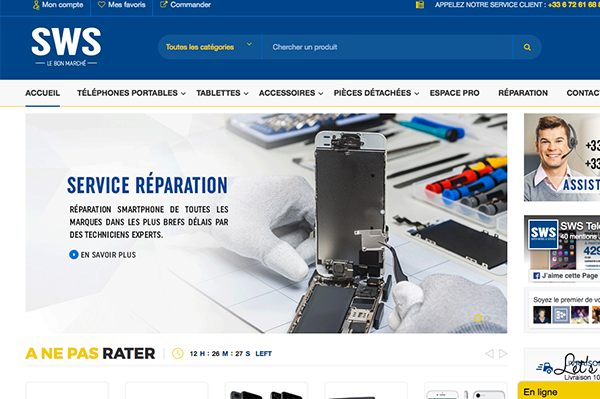
Task: Click the phone book icon in top bar
Action: point(420,5)
